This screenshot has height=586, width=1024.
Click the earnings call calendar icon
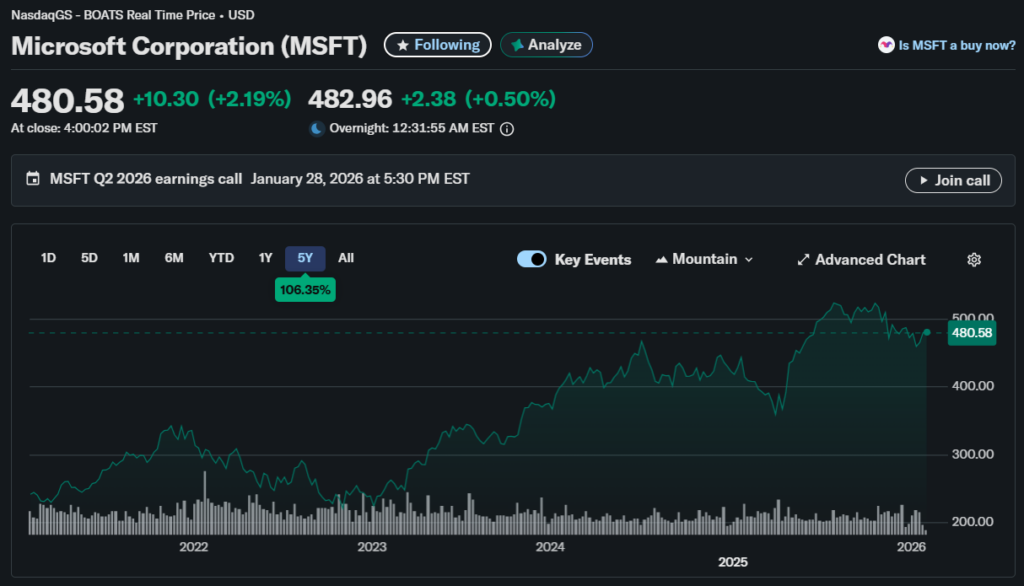(33, 179)
